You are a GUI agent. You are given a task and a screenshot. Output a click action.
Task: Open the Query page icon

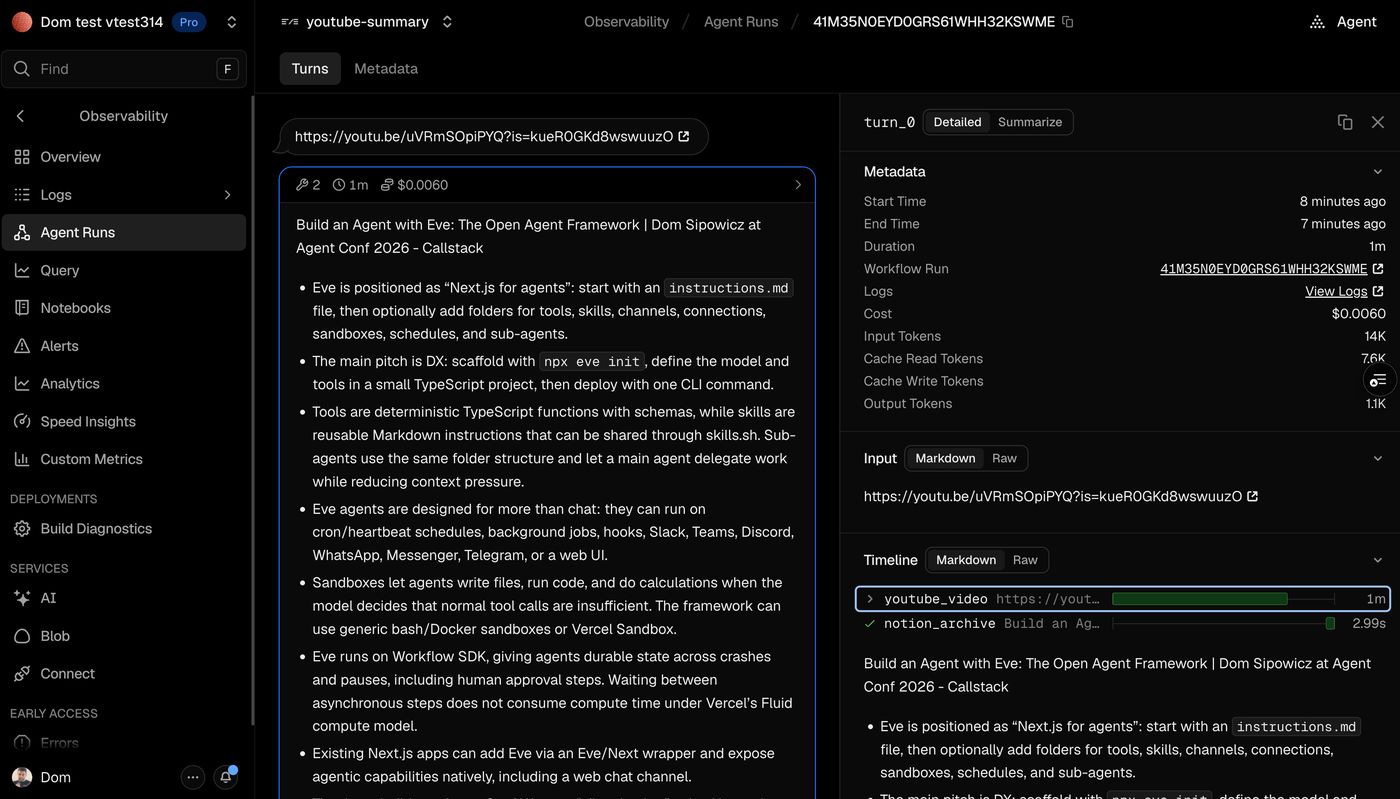point(22,270)
